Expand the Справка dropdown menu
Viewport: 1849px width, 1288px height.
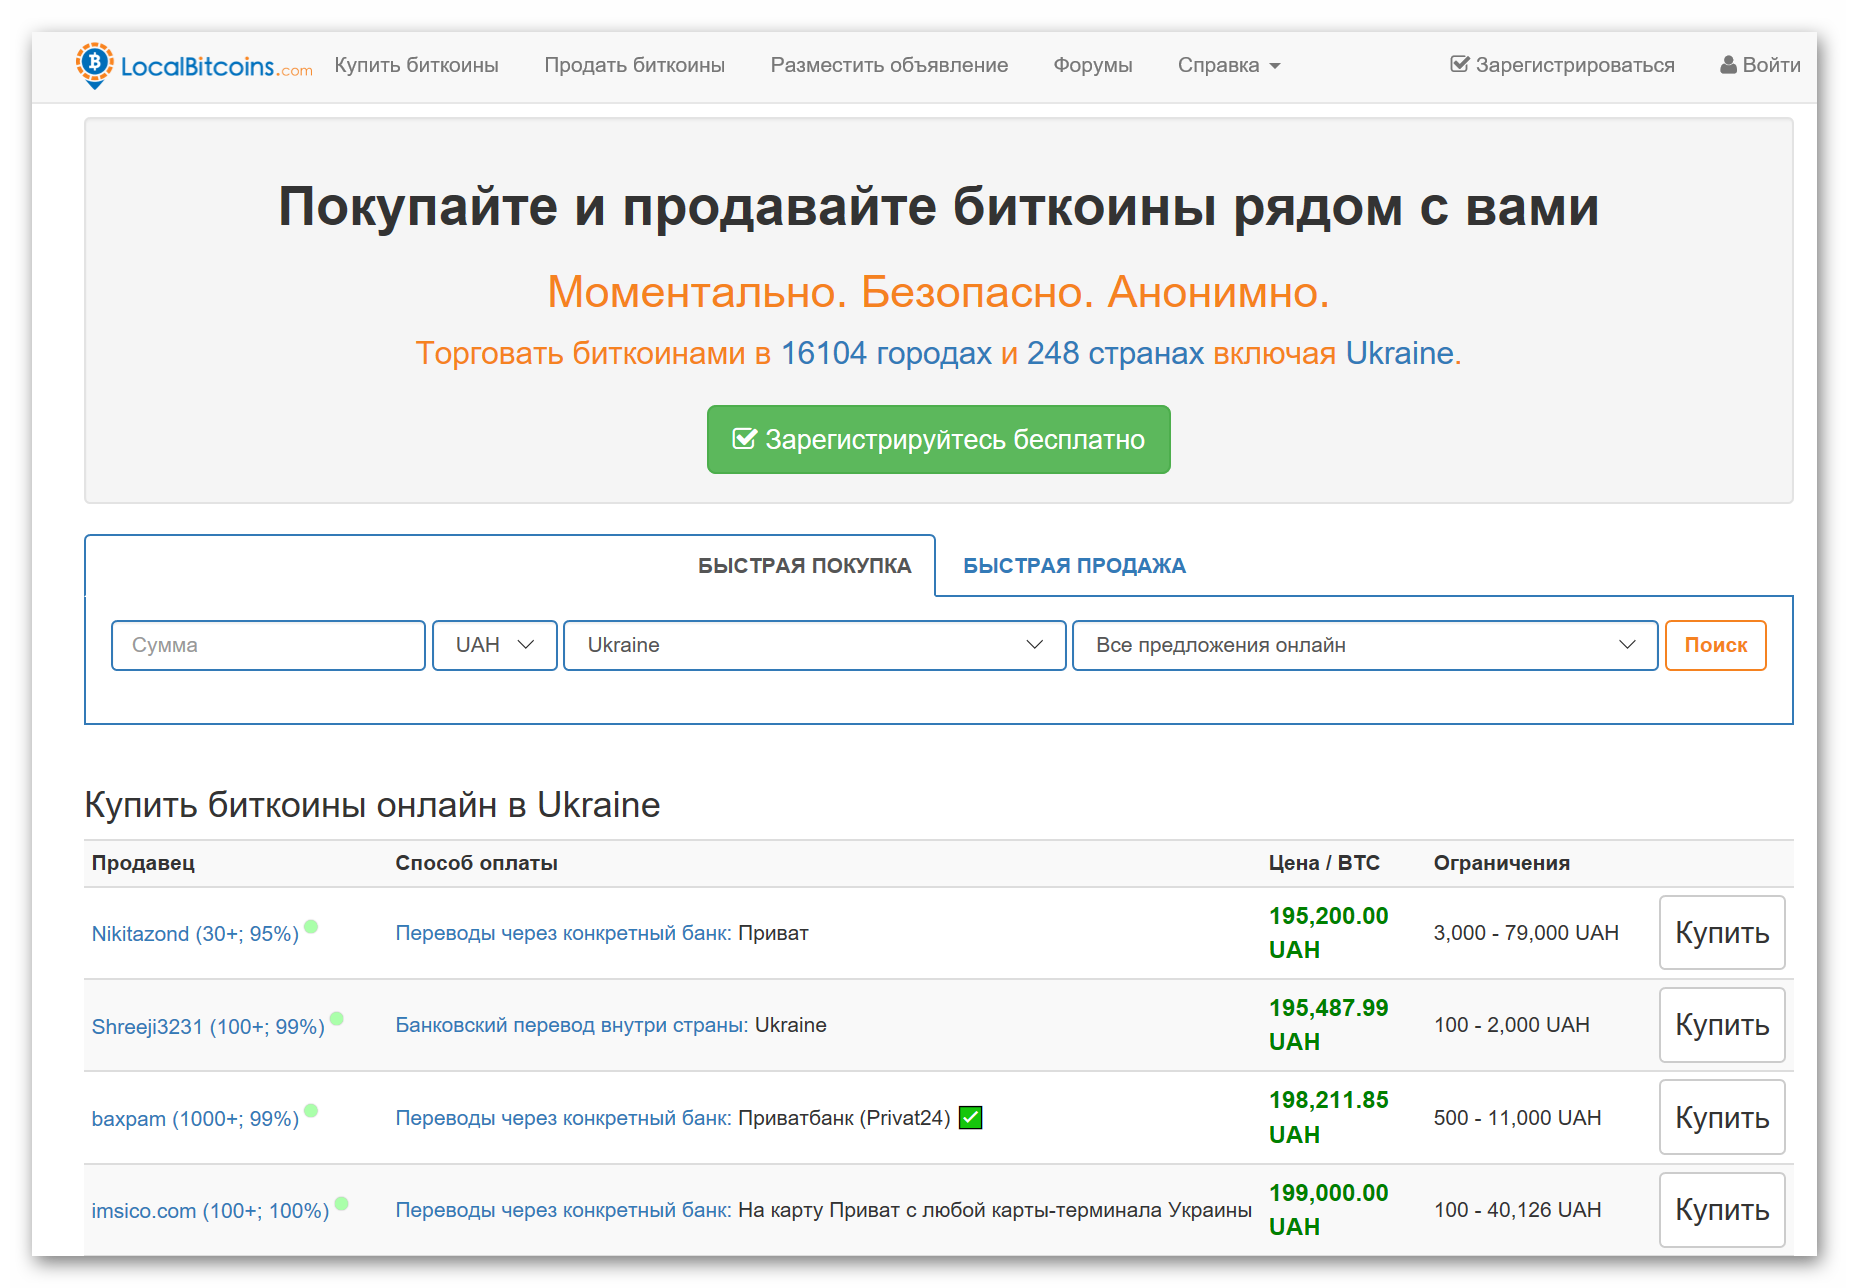coord(1228,65)
